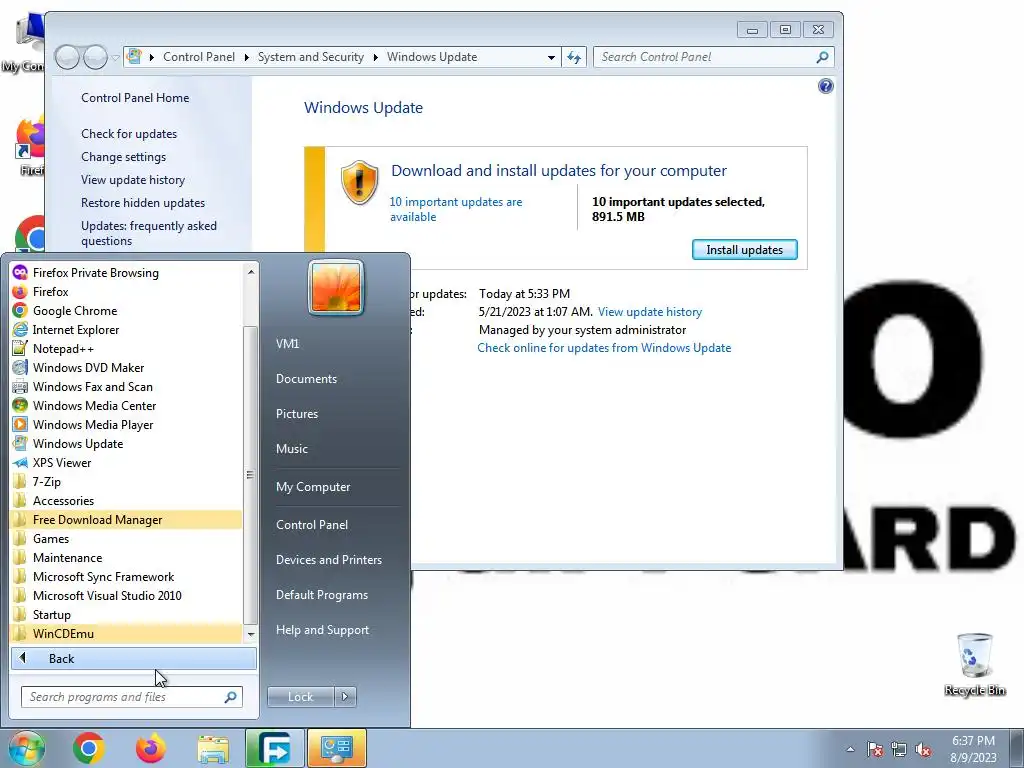Open Control Panel from Start menu

[312, 524]
